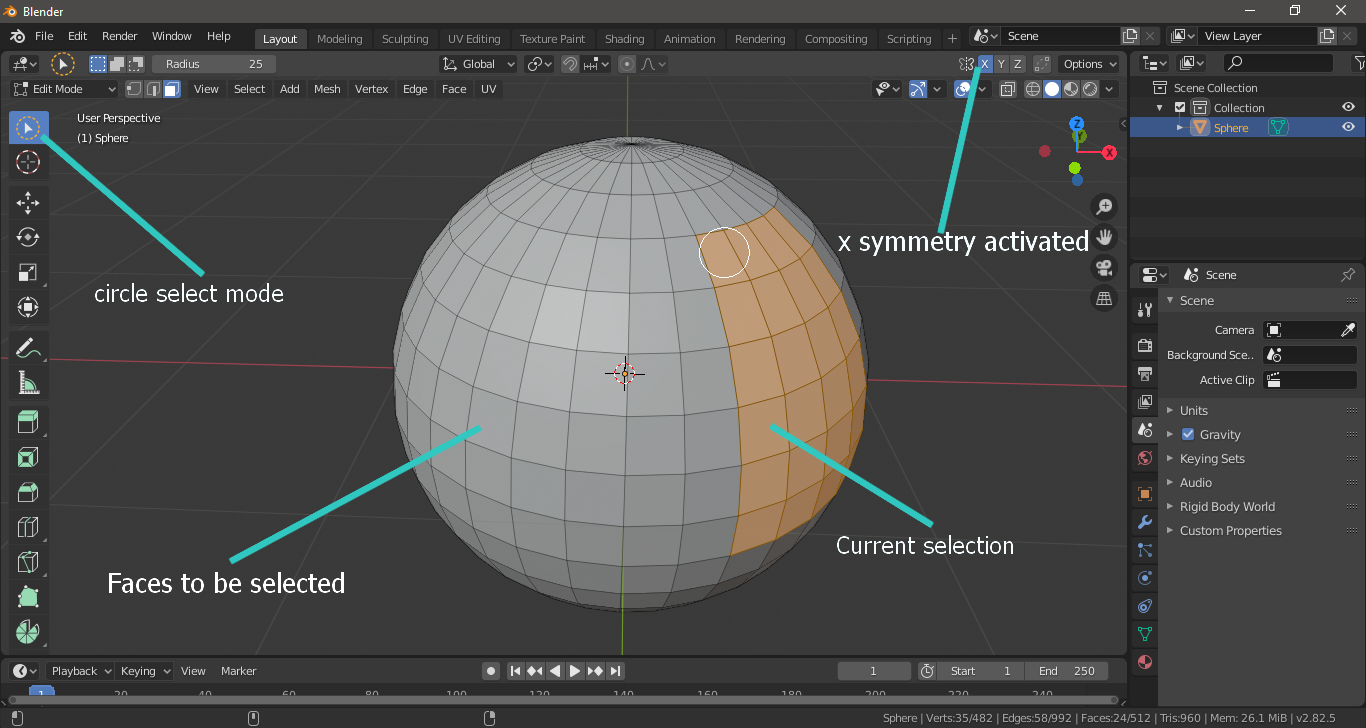The width and height of the screenshot is (1366, 728).
Task: Activate the Transform tool
Action: pos(28,307)
